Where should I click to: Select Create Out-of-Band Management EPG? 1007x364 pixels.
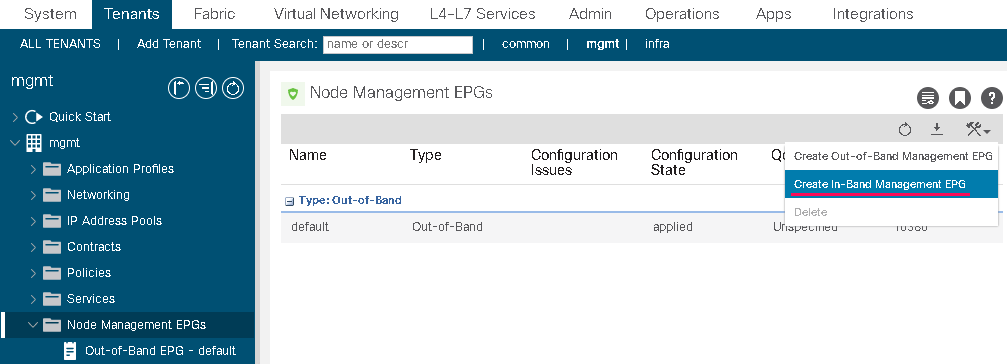[891, 156]
